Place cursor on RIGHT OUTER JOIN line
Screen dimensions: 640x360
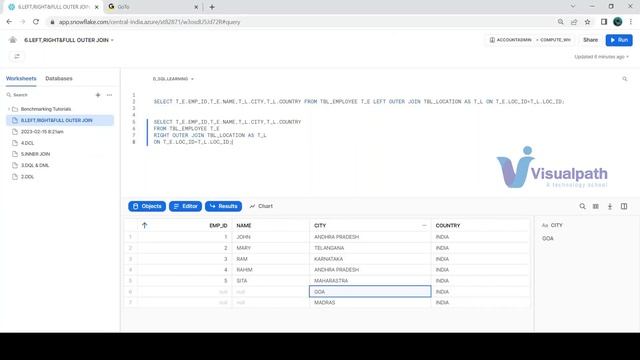point(210,135)
